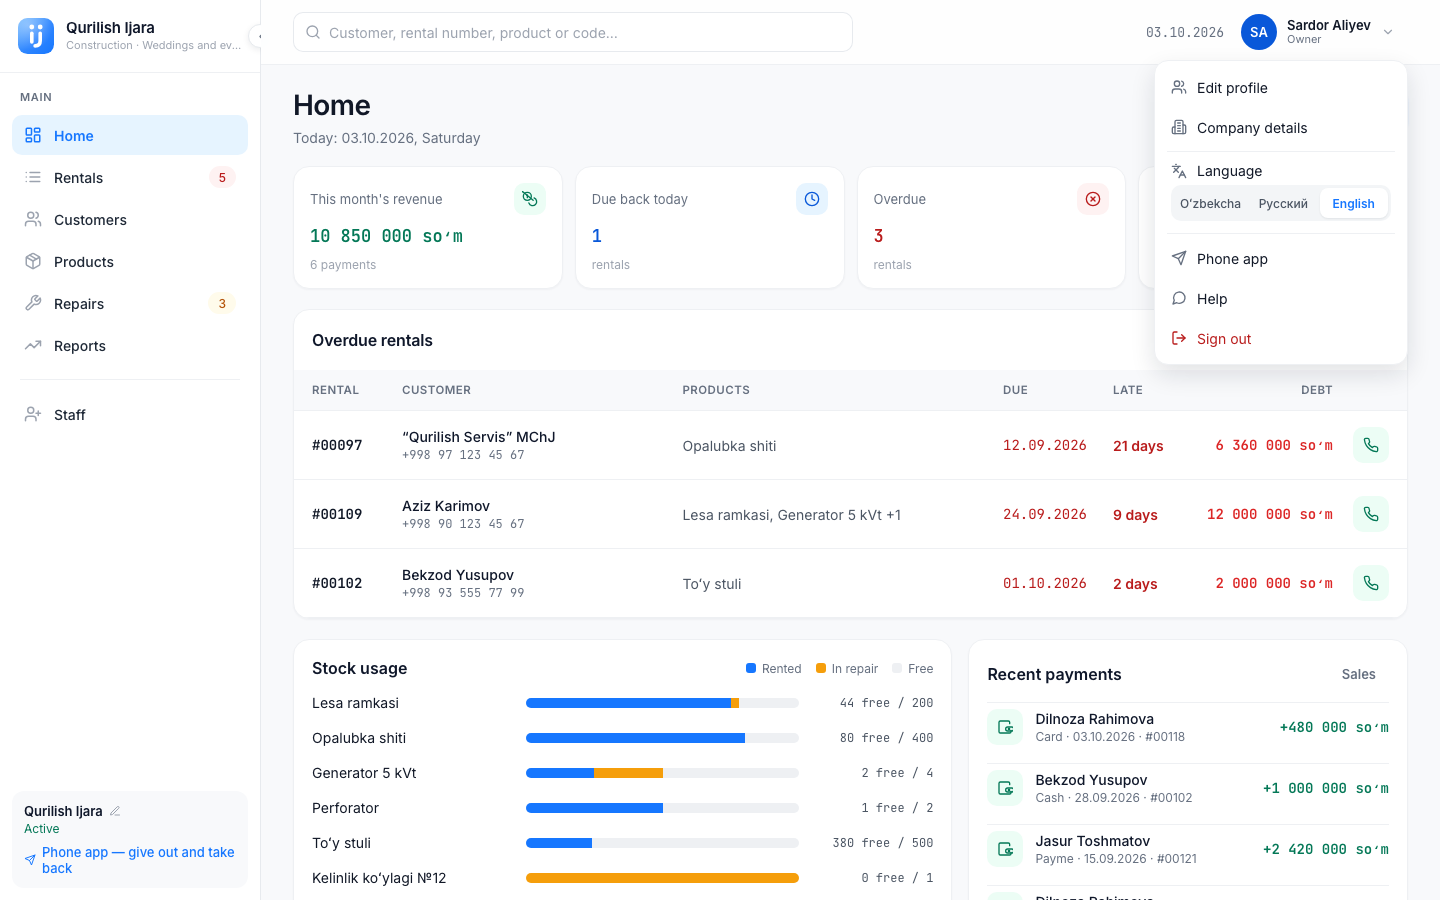The height and width of the screenshot is (900, 1440).
Task: Go to Customers section
Action: (x=130, y=219)
